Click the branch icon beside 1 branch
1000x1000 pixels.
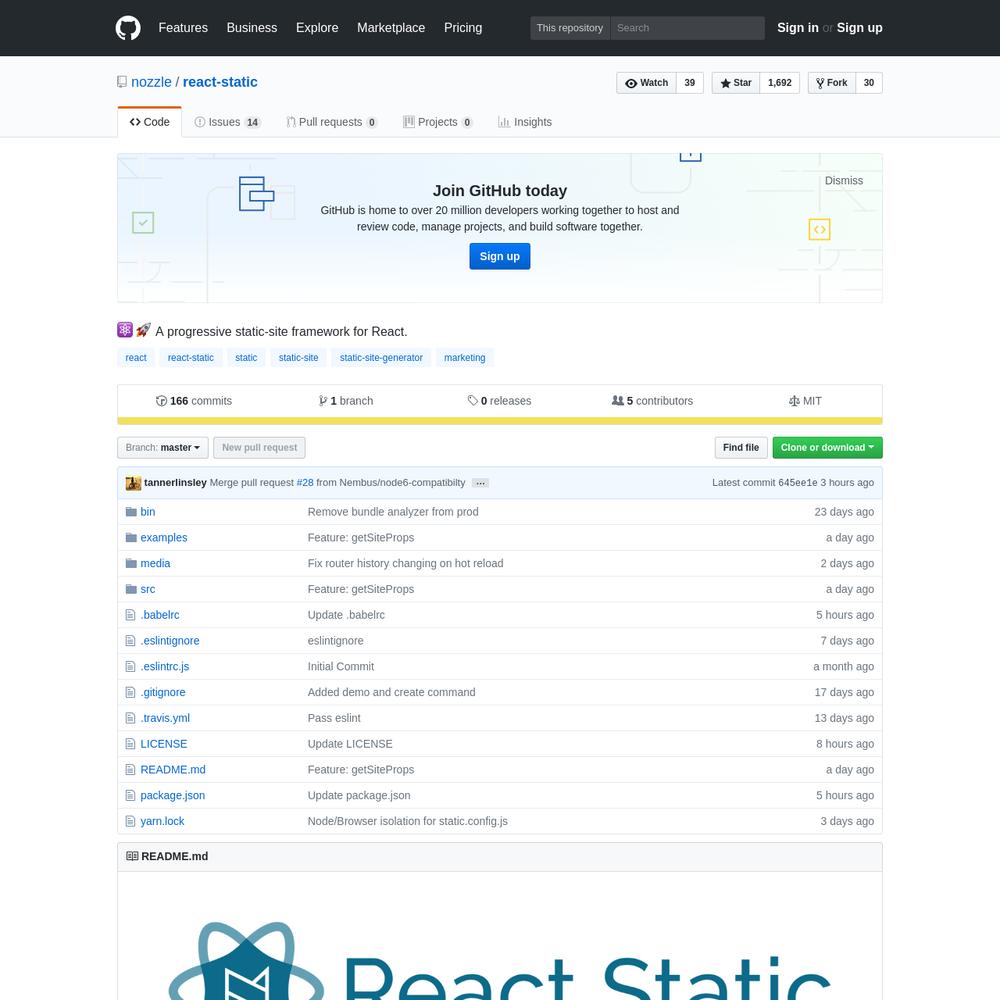(323, 401)
